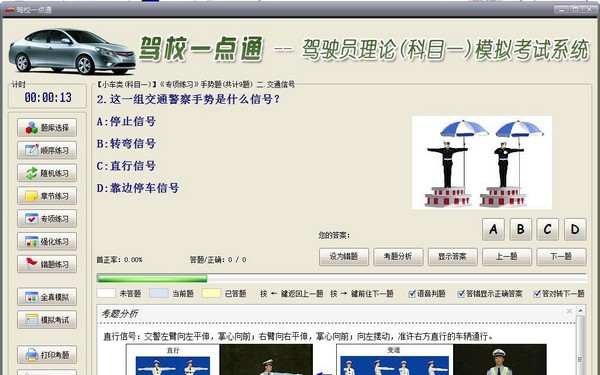Click the question progress bar
This screenshot has height=375, width=600.
point(341,278)
